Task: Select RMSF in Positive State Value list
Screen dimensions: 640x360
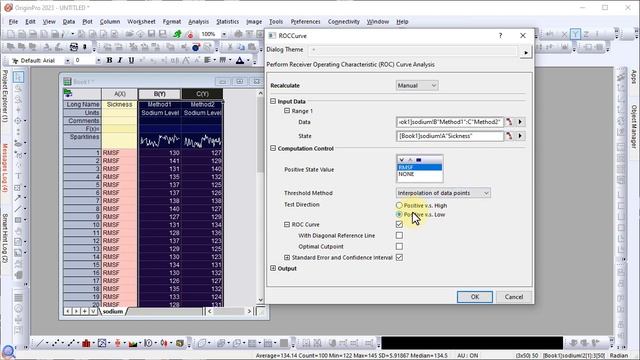Action: tap(419, 167)
